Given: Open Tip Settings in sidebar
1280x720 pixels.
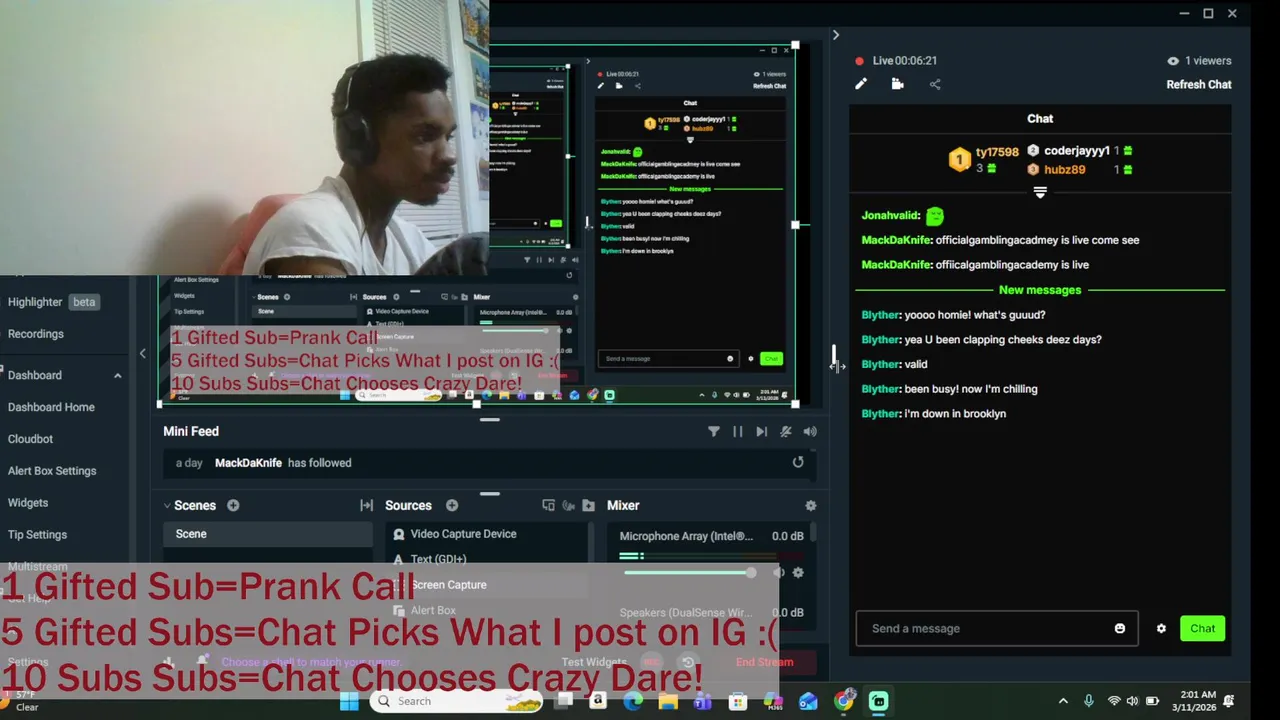Looking at the screenshot, I should tap(37, 535).
